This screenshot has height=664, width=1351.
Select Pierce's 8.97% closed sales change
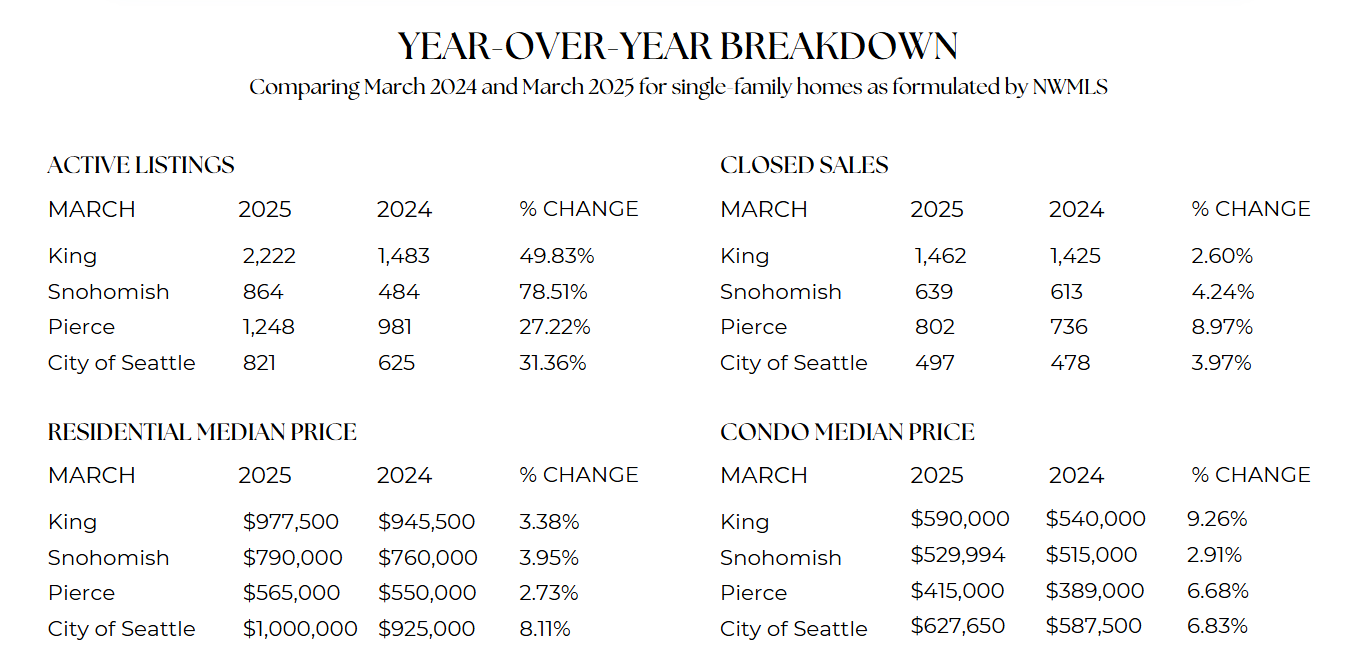click(1222, 327)
